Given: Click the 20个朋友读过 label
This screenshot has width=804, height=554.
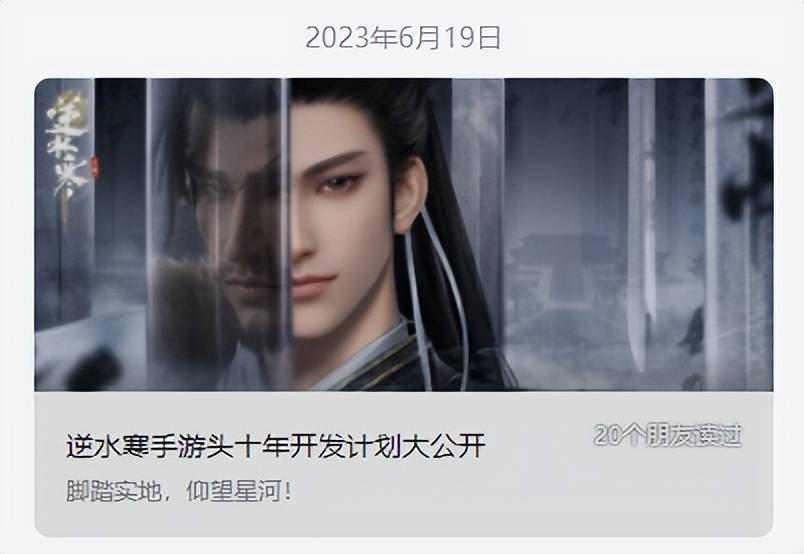Looking at the screenshot, I should tap(668, 436).
